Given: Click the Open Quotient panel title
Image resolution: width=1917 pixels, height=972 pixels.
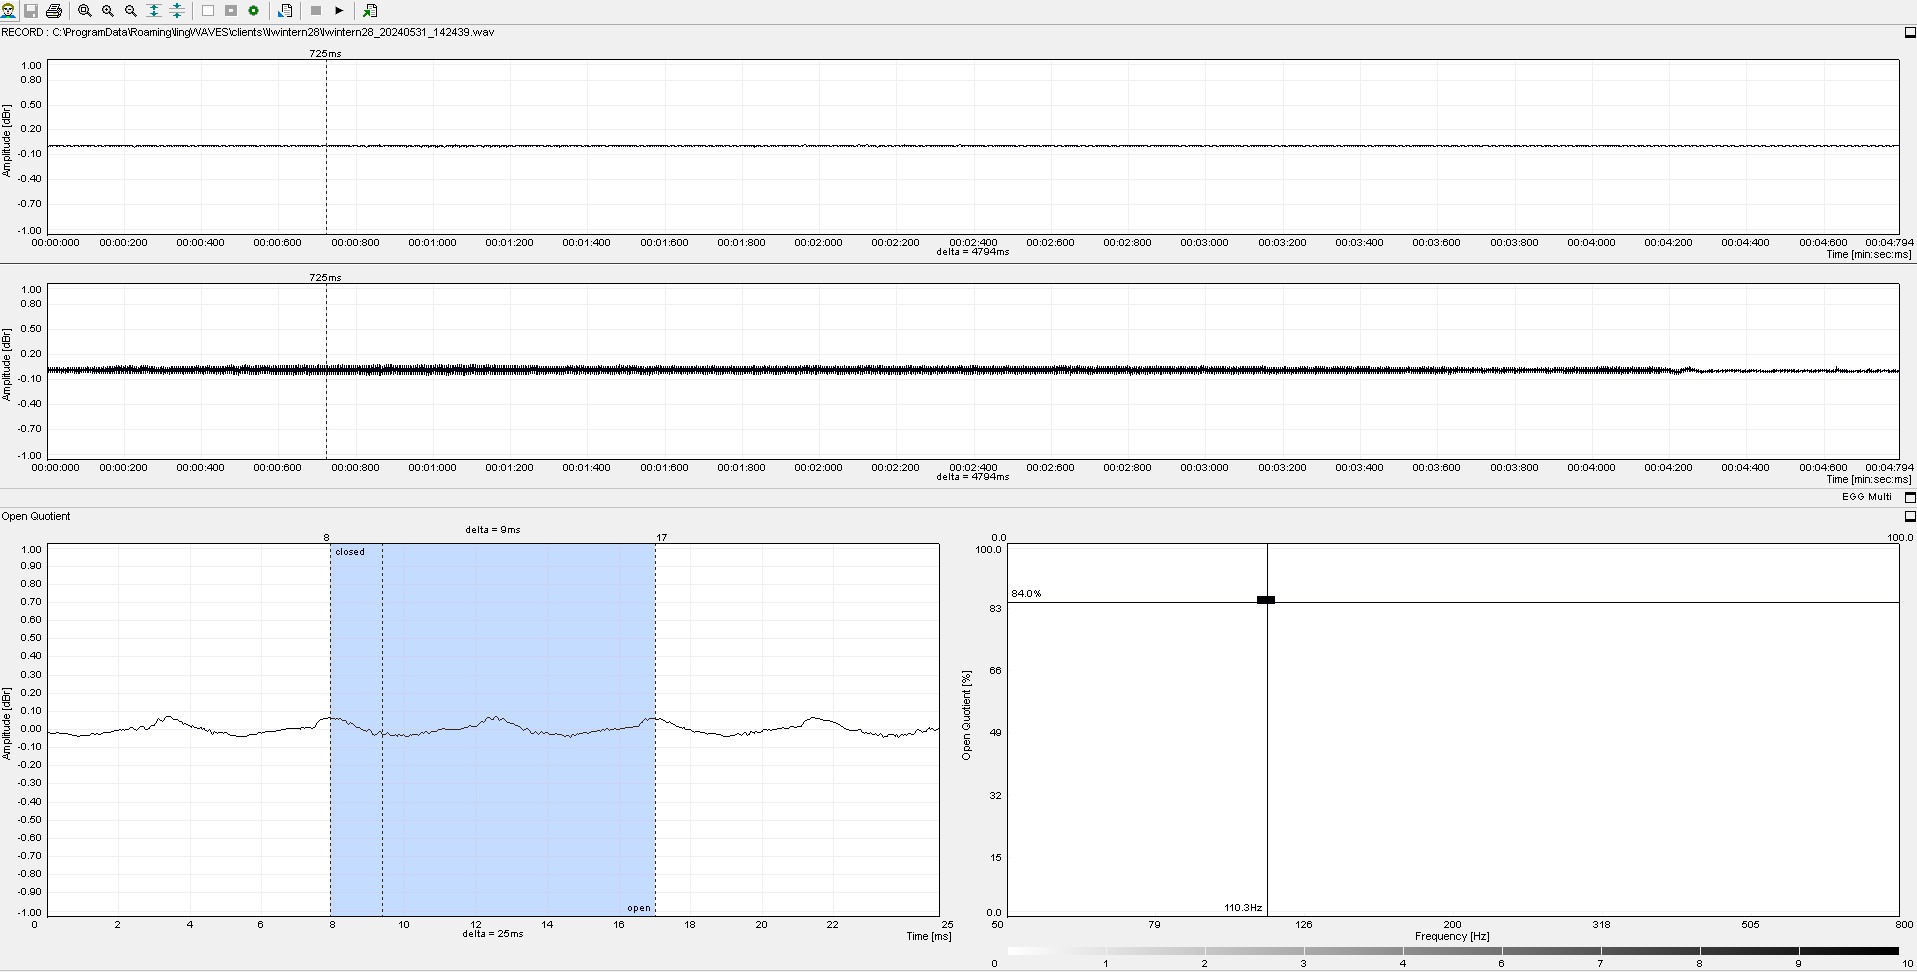Looking at the screenshot, I should pos(36,517).
